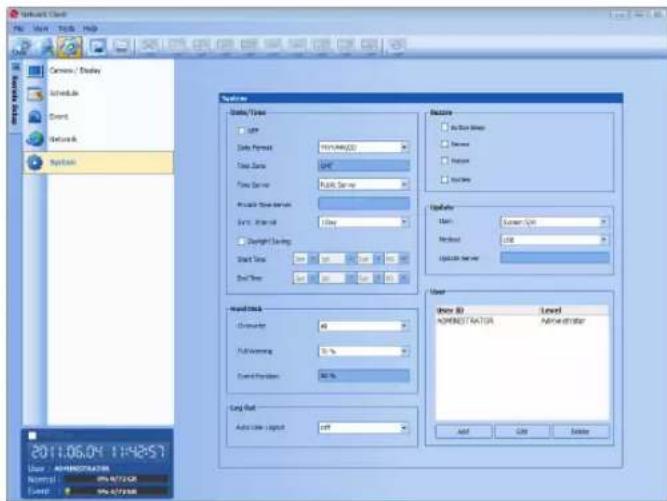667x501 pixels.
Task: Click the Event disk usage bar
Action: point(116,492)
